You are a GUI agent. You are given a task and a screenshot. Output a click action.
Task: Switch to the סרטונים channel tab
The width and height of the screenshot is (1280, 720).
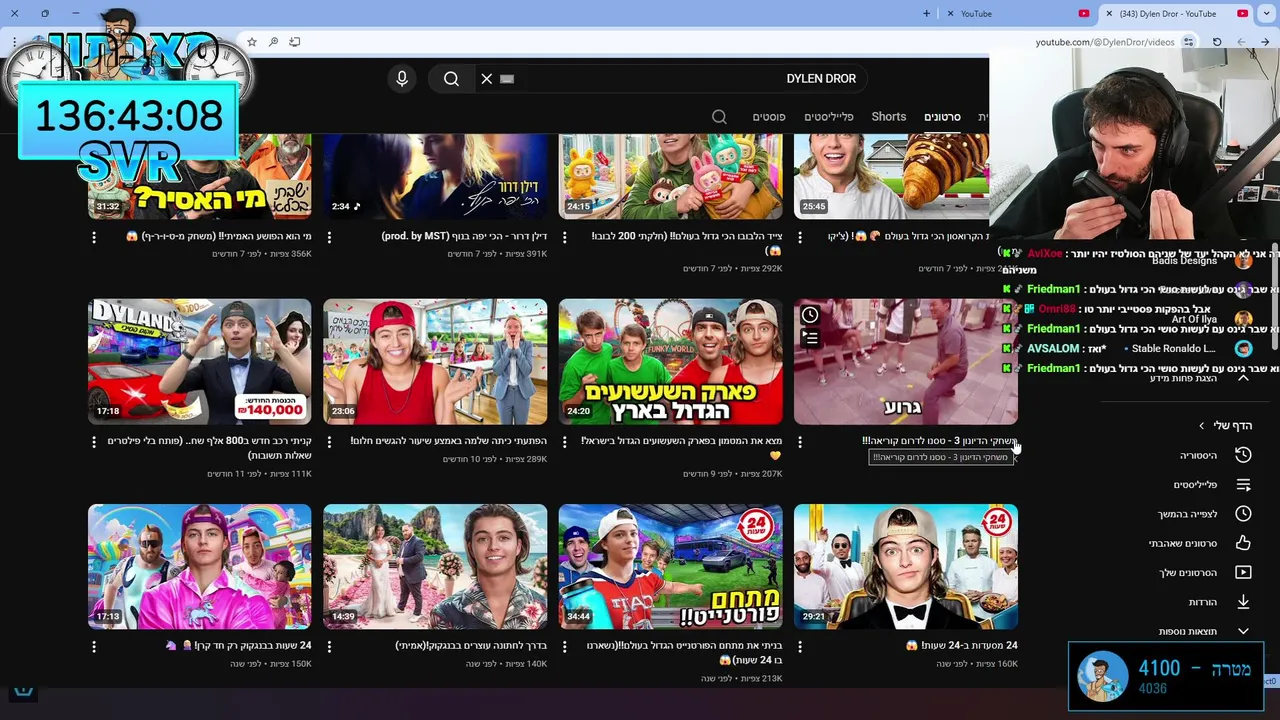click(942, 117)
